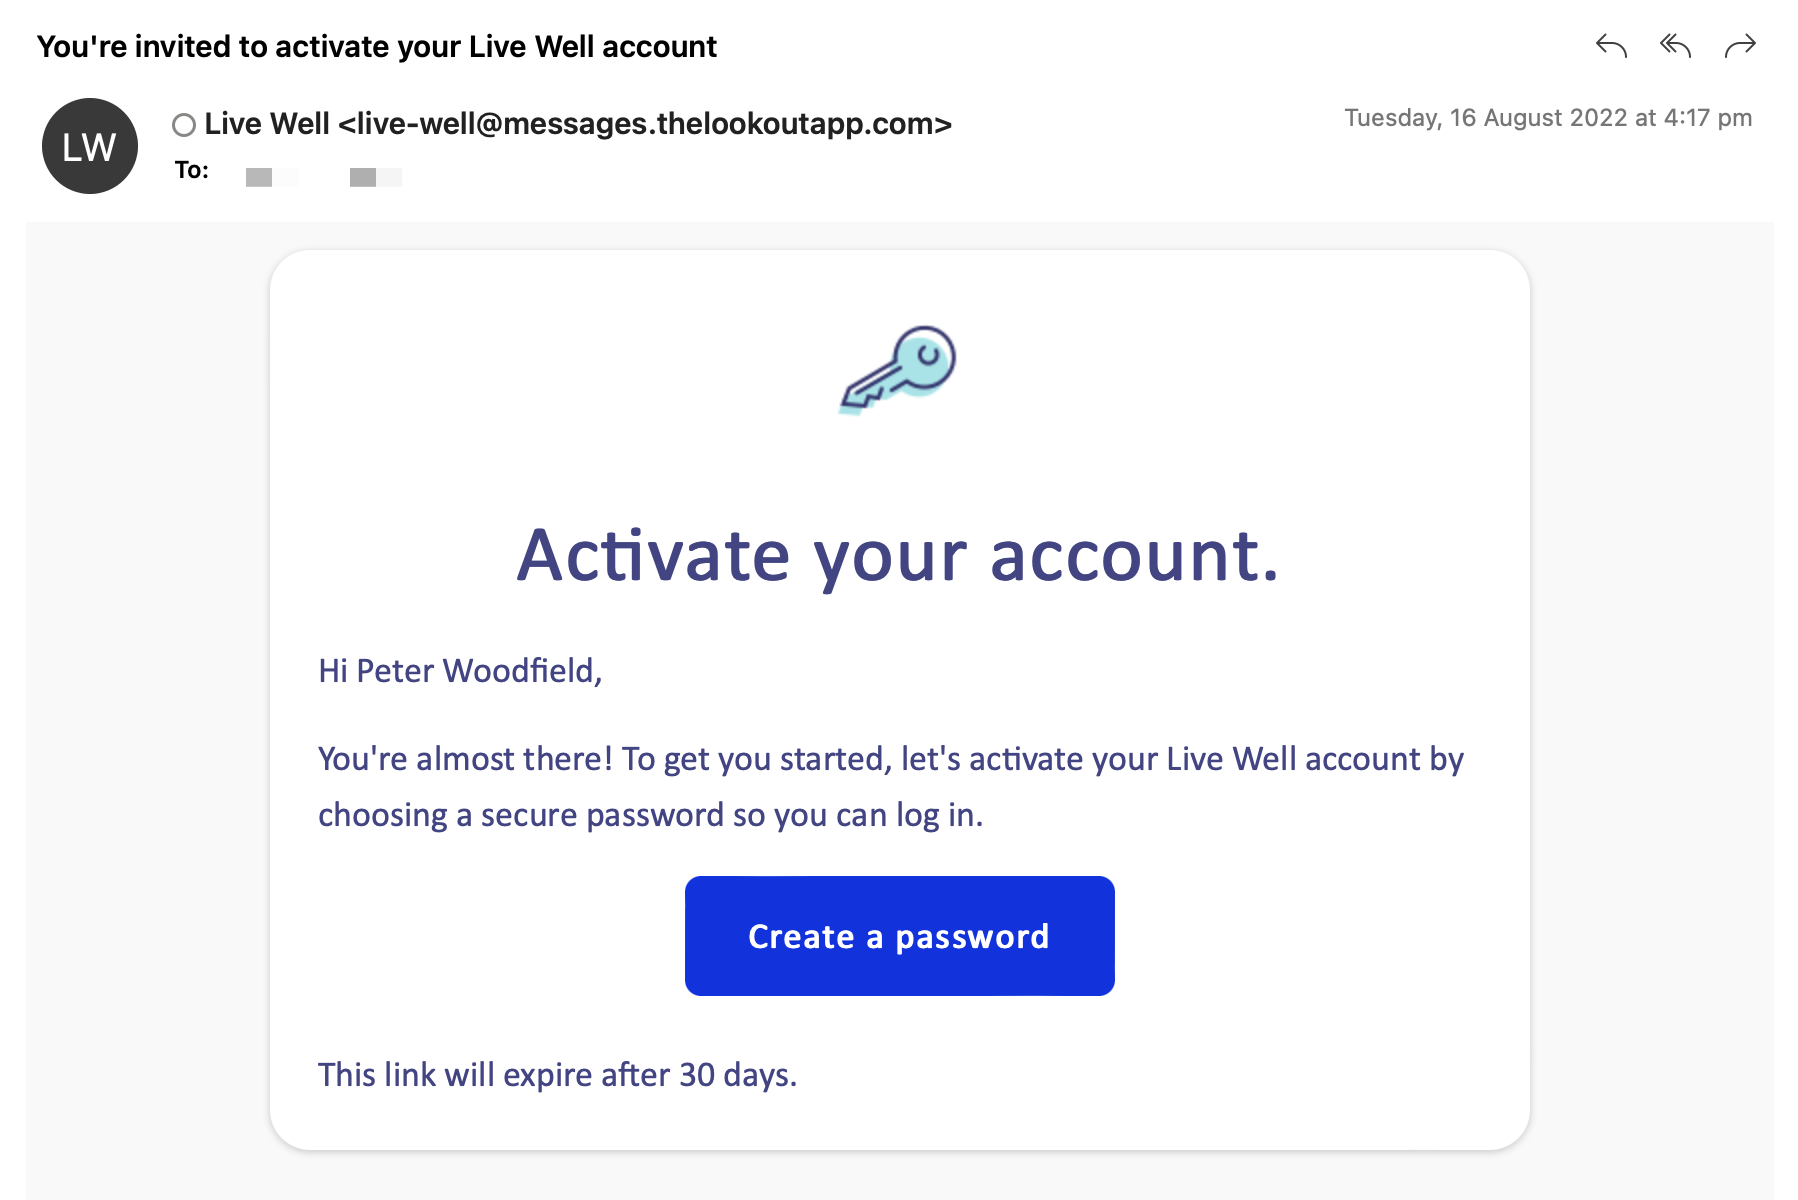This screenshot has height=1200, width=1798.
Task: Click the Reply All double-arrow icon
Action: pyautogui.click(x=1675, y=46)
